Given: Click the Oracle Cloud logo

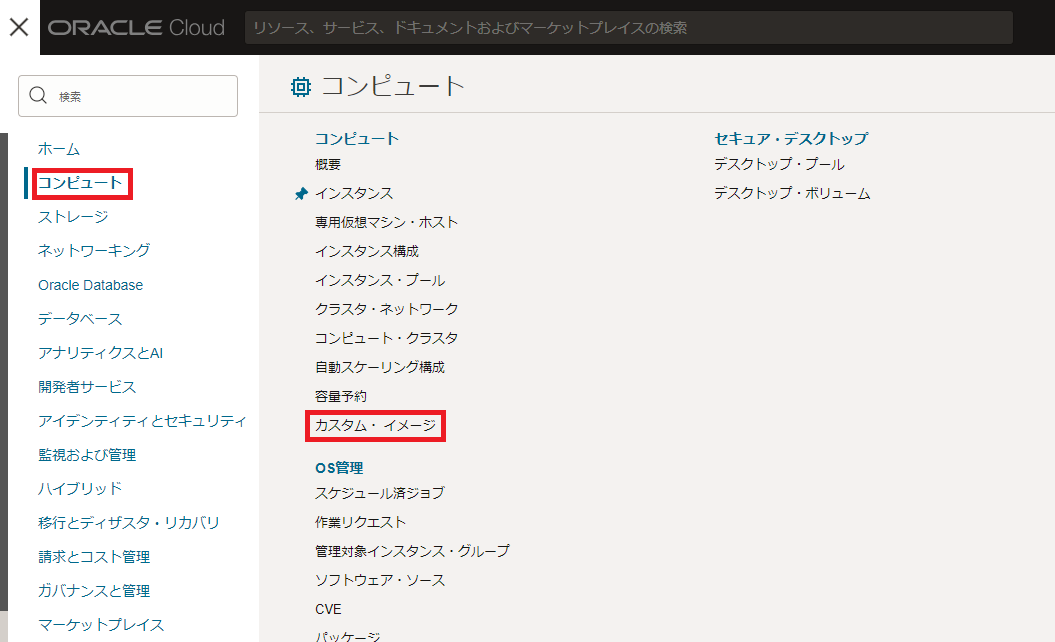Looking at the screenshot, I should point(136,28).
